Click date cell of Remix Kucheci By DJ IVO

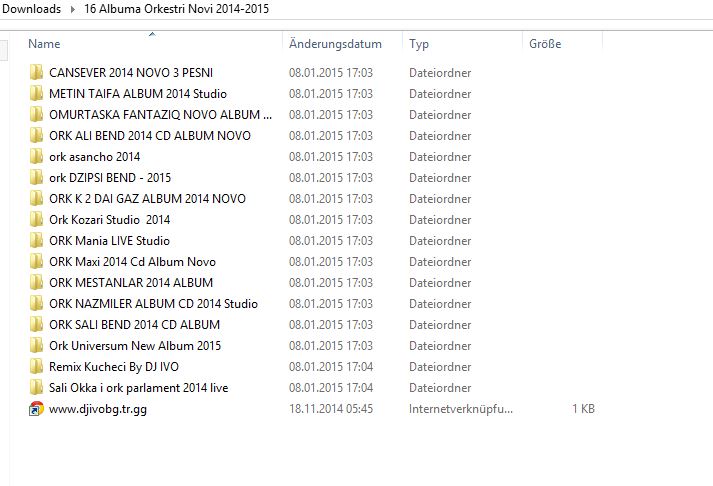coord(331,366)
